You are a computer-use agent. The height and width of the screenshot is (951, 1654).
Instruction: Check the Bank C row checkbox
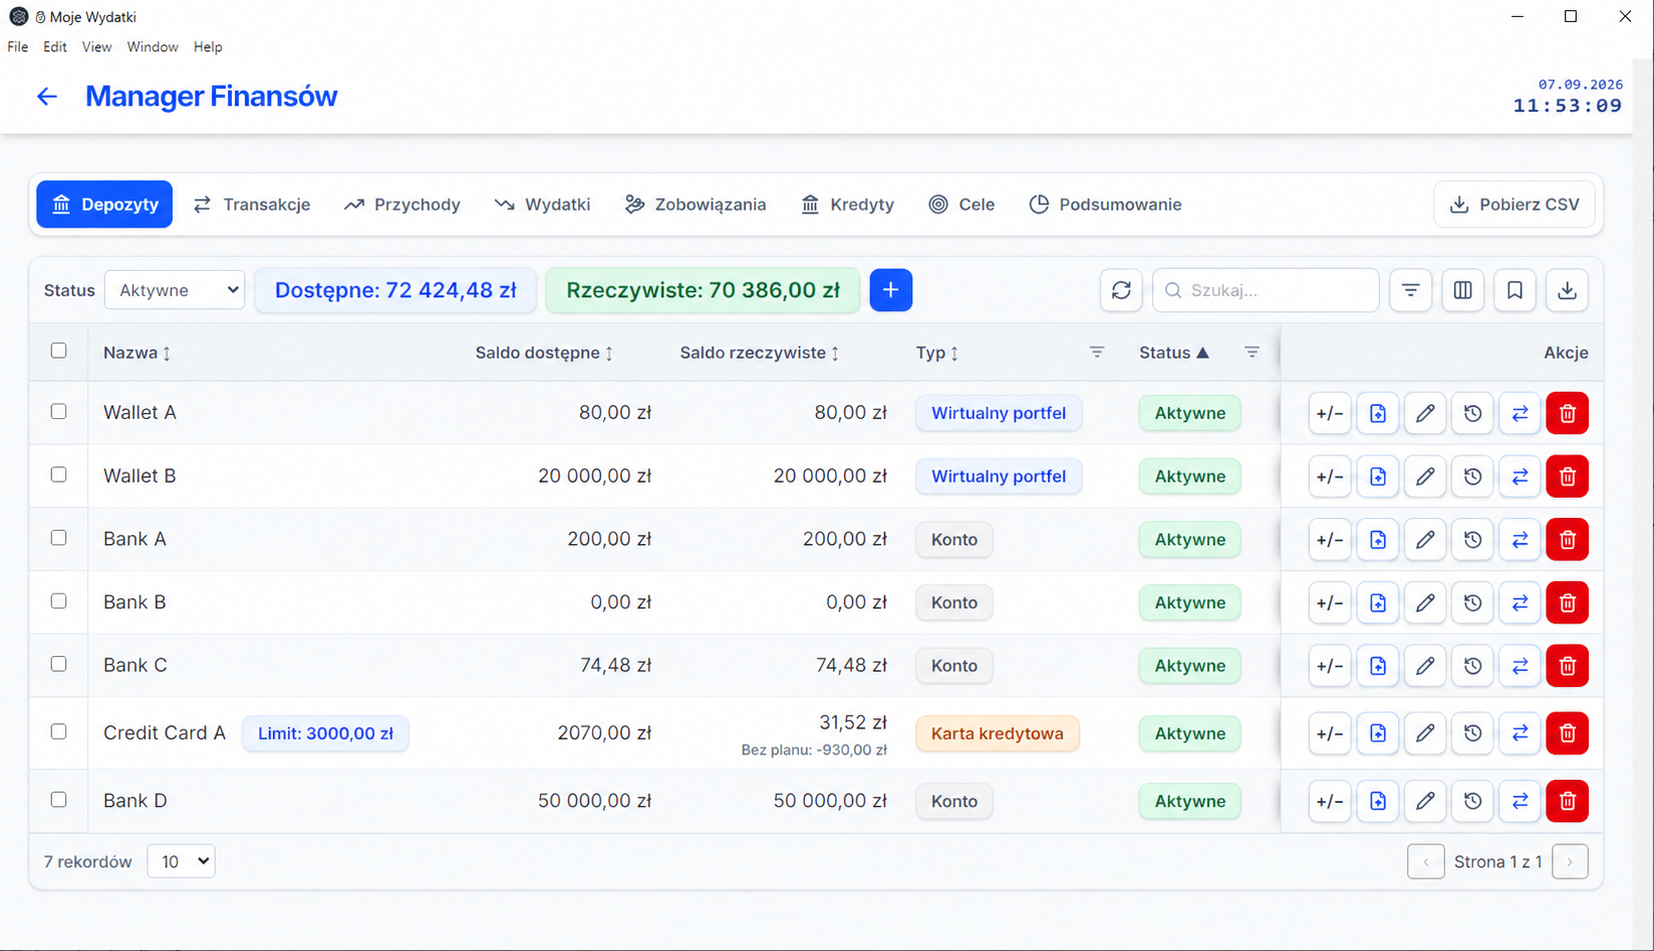tap(59, 664)
